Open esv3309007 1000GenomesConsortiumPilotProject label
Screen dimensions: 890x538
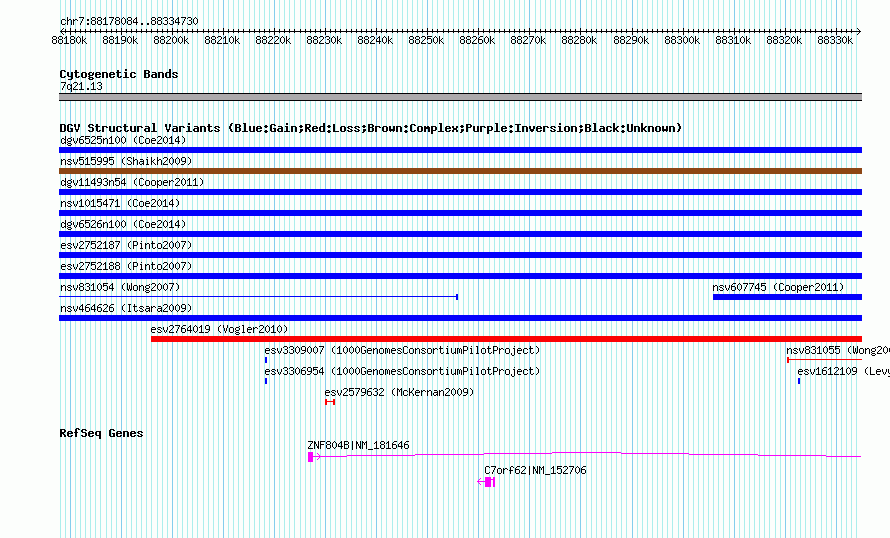(x=402, y=350)
